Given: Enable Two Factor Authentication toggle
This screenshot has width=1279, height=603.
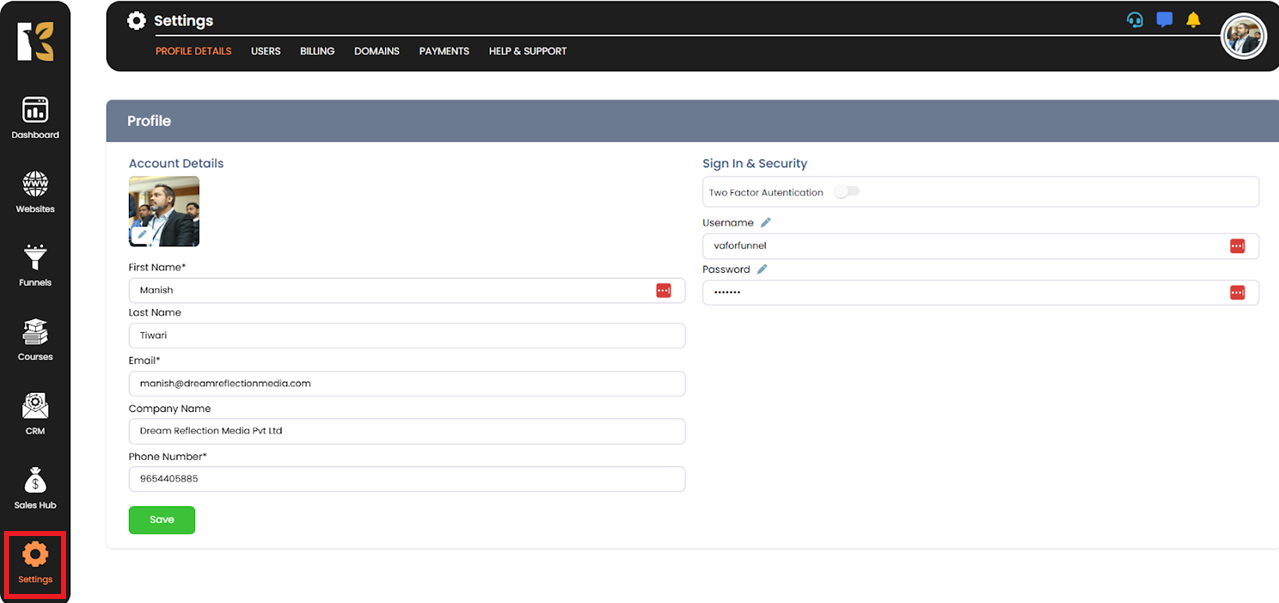Looking at the screenshot, I should (x=846, y=192).
